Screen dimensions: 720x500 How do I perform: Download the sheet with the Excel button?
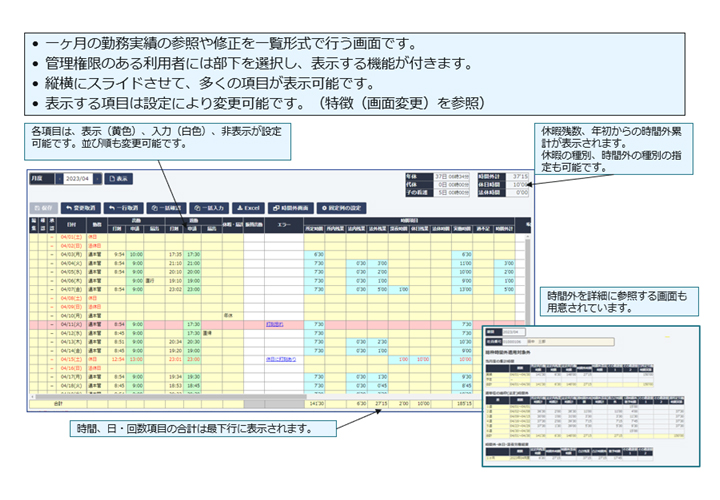(248, 208)
